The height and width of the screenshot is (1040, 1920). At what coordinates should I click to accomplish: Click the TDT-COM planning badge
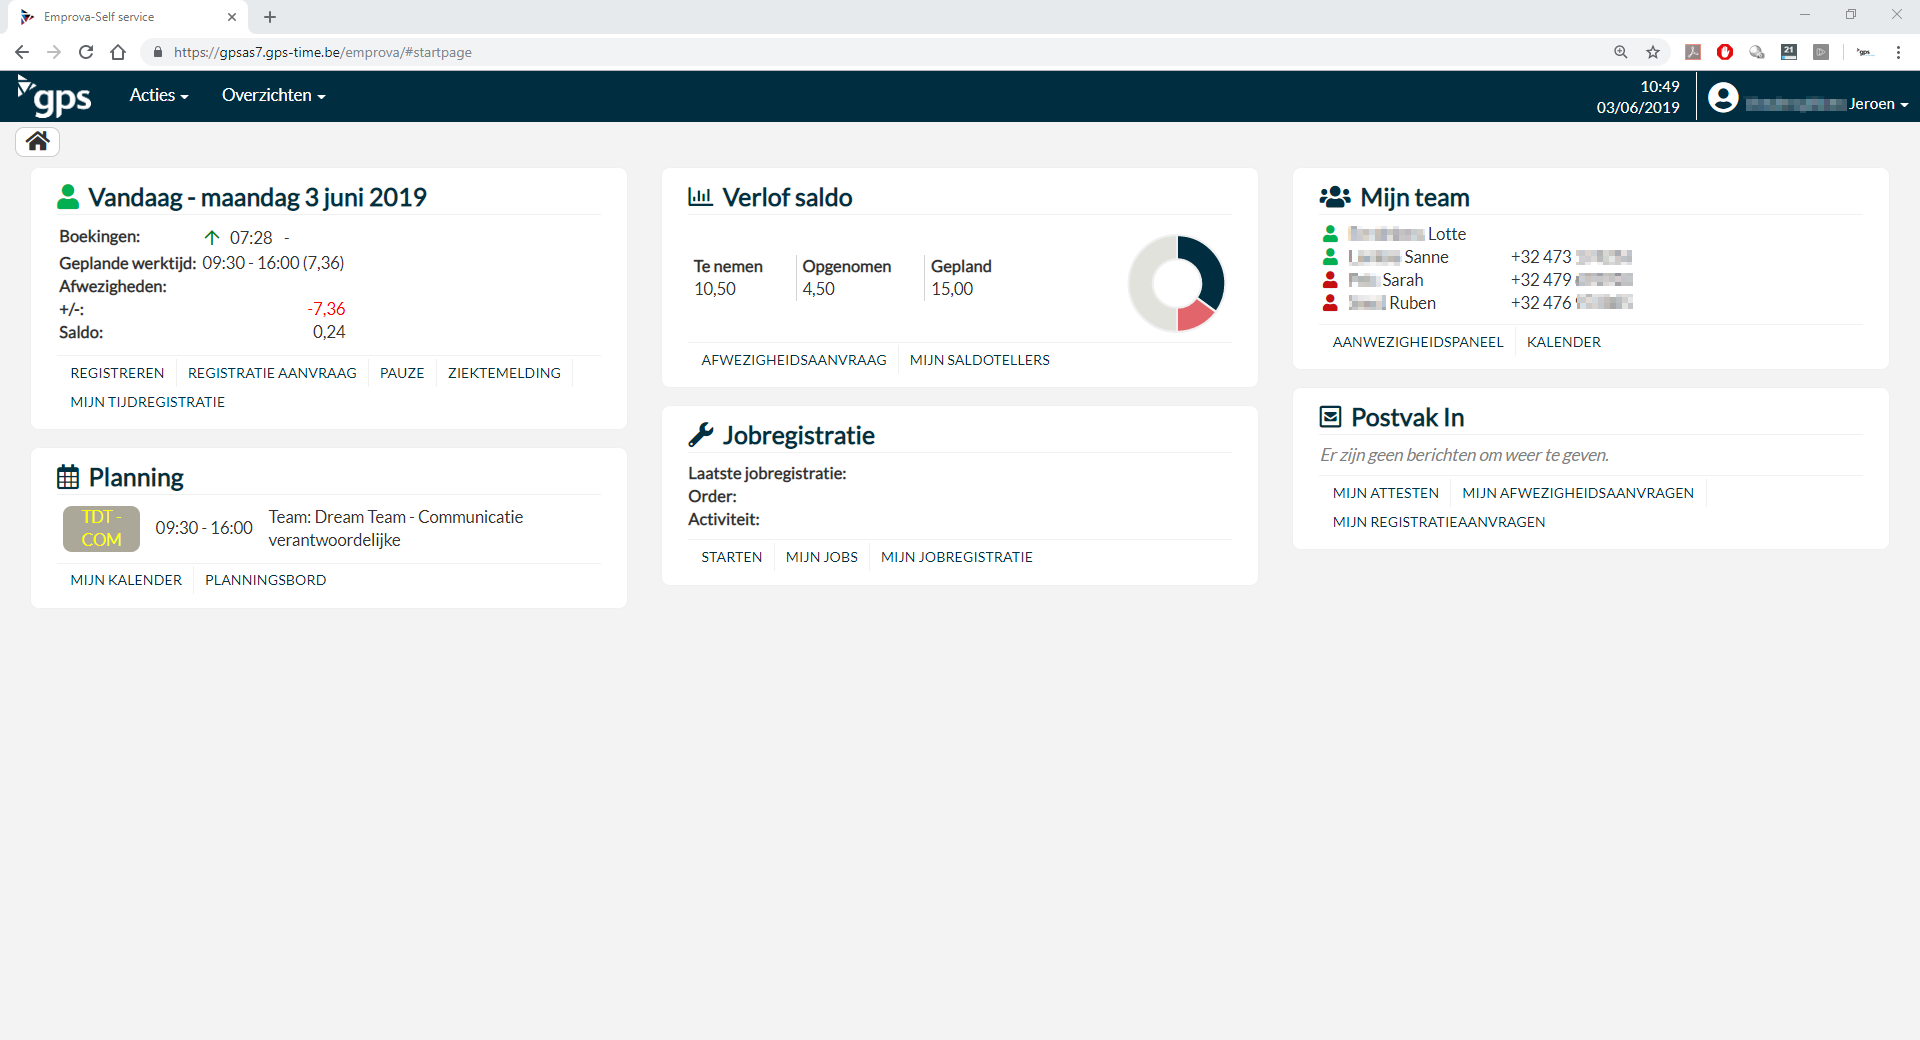pos(101,528)
